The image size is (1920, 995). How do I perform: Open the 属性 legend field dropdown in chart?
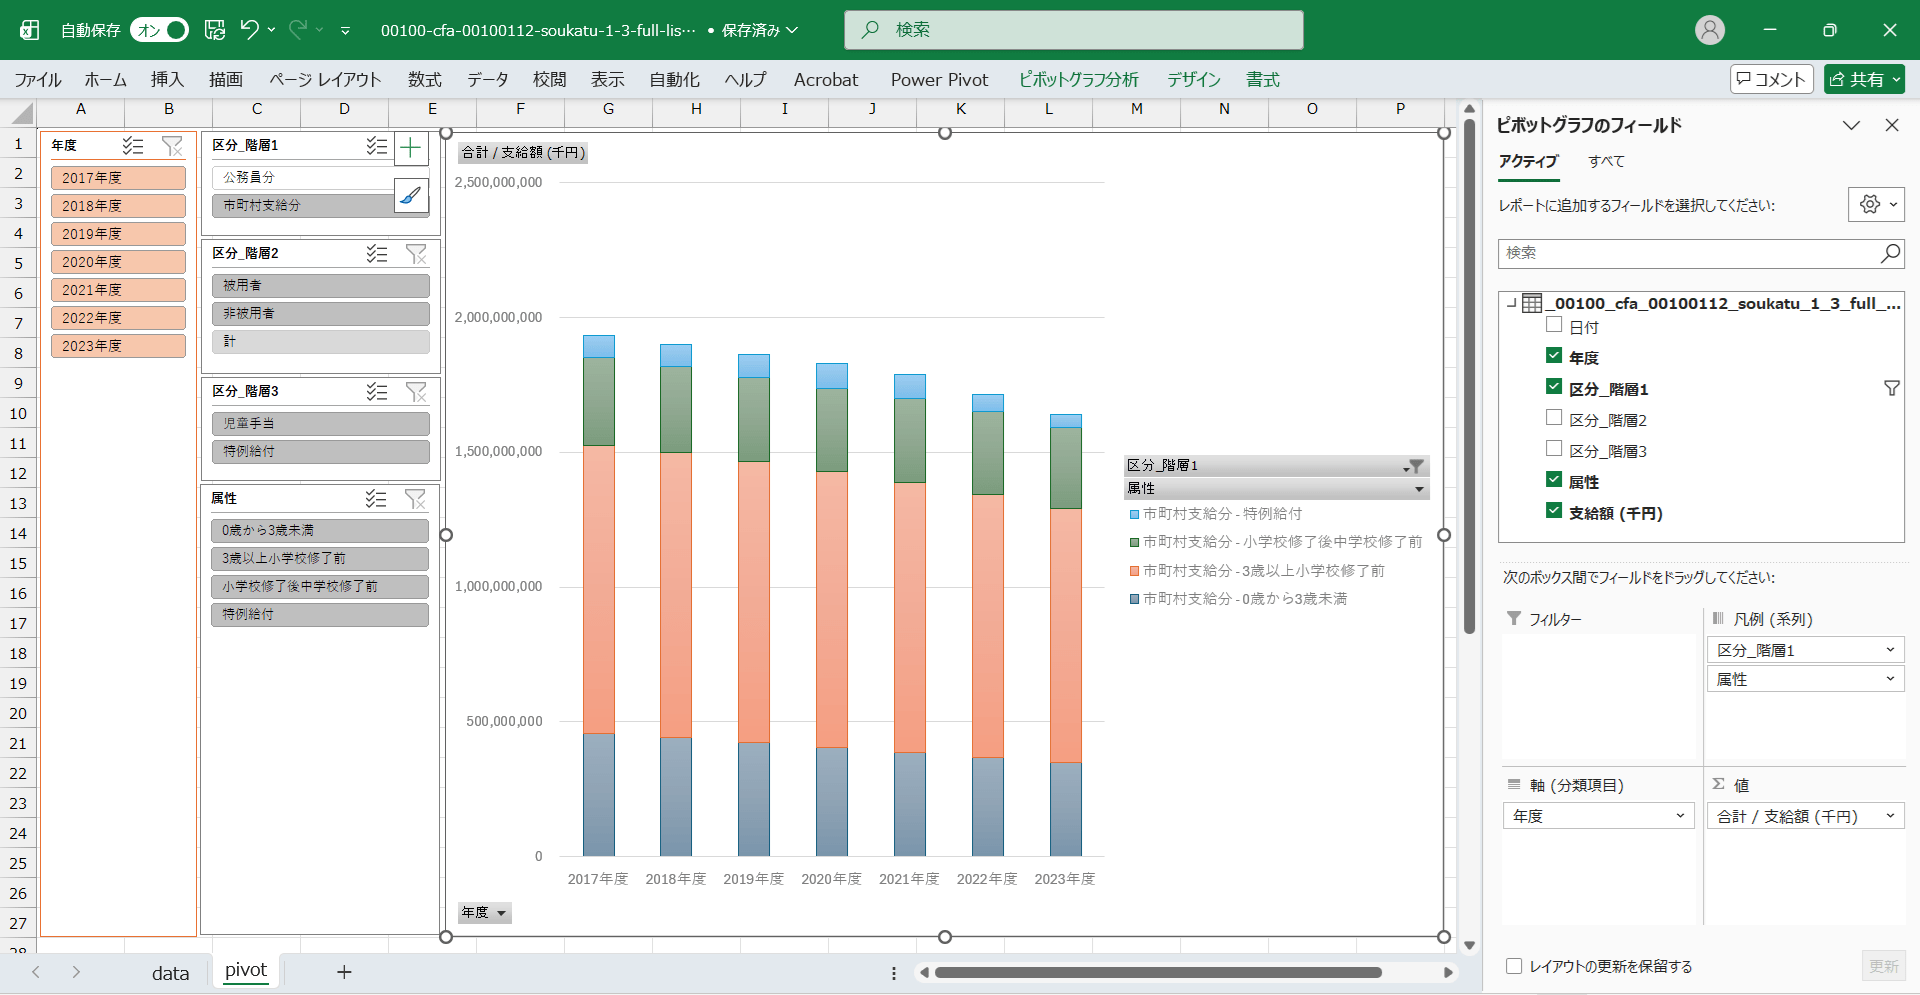(1418, 489)
